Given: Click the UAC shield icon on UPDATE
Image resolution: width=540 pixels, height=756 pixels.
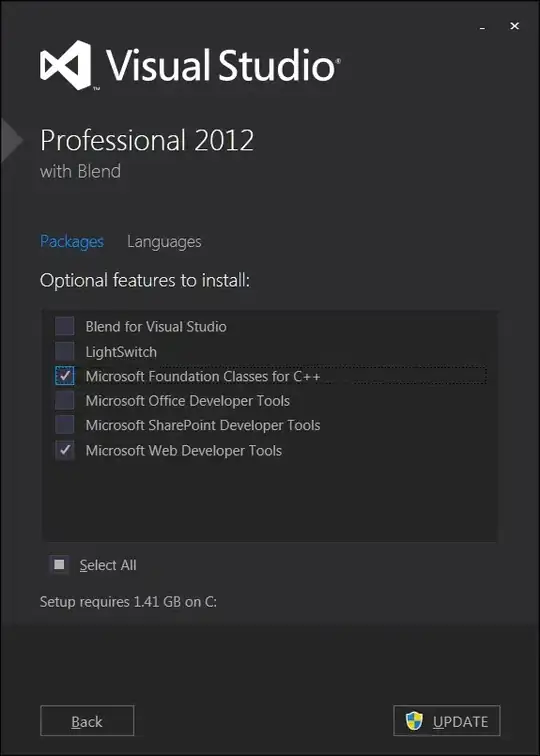Looking at the screenshot, I should tap(414, 721).
